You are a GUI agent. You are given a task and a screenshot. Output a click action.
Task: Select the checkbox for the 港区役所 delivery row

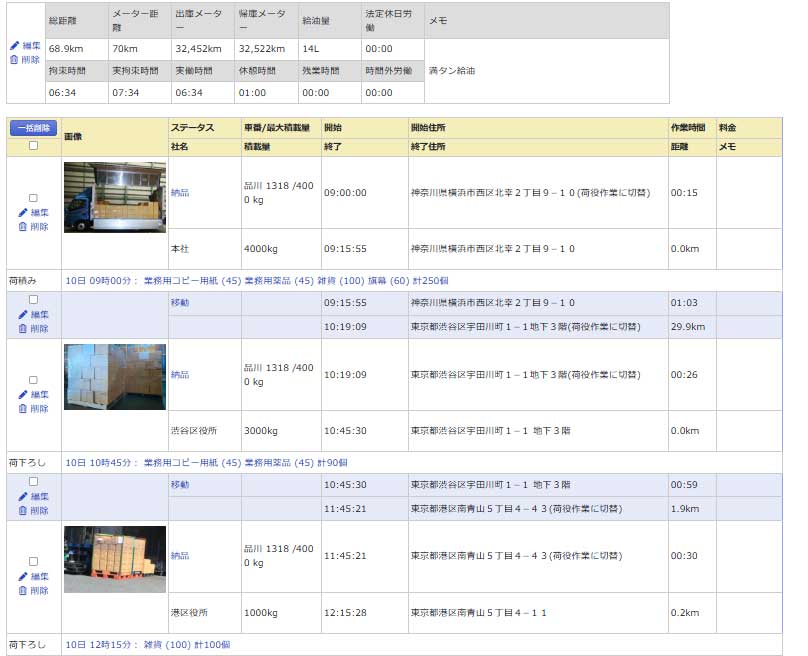point(33,562)
